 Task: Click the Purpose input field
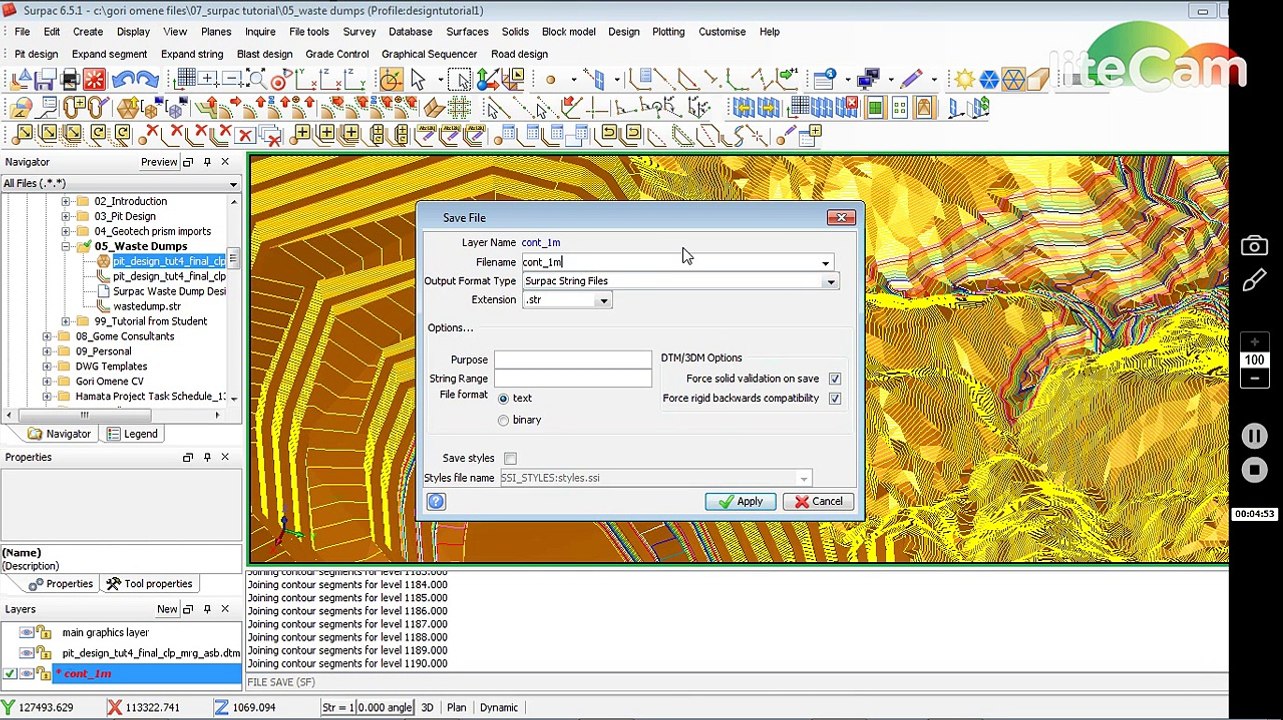click(572, 360)
